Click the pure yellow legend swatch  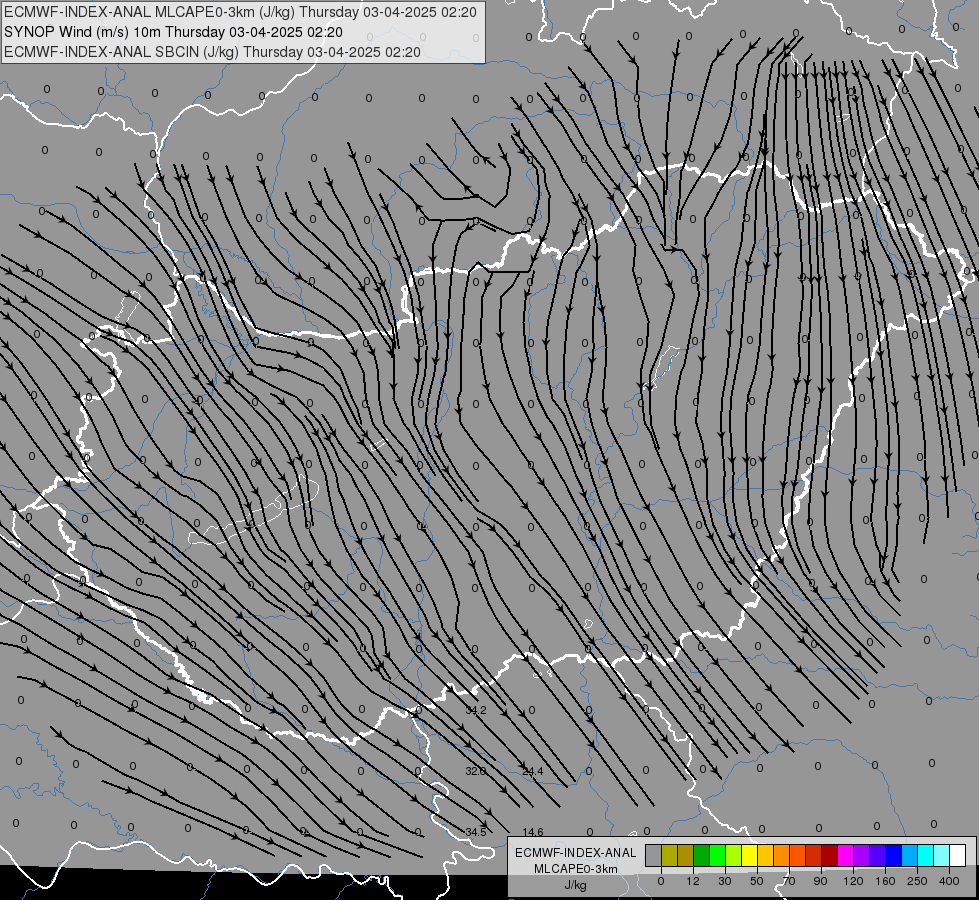750,855
